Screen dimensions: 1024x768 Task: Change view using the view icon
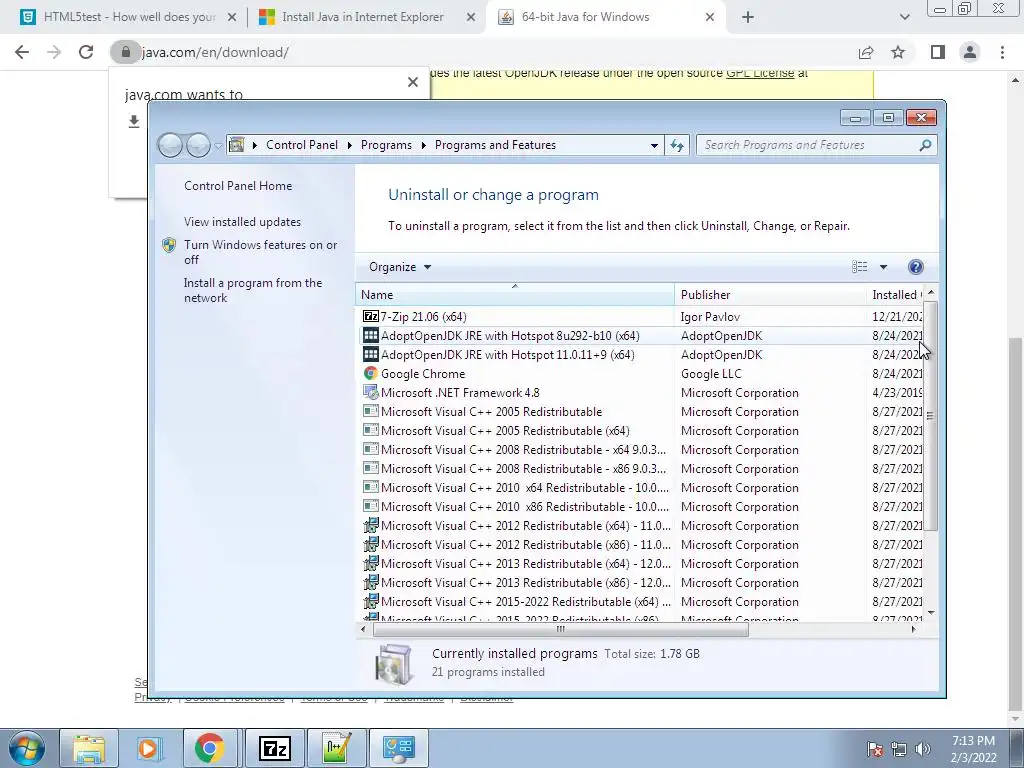tap(860, 266)
